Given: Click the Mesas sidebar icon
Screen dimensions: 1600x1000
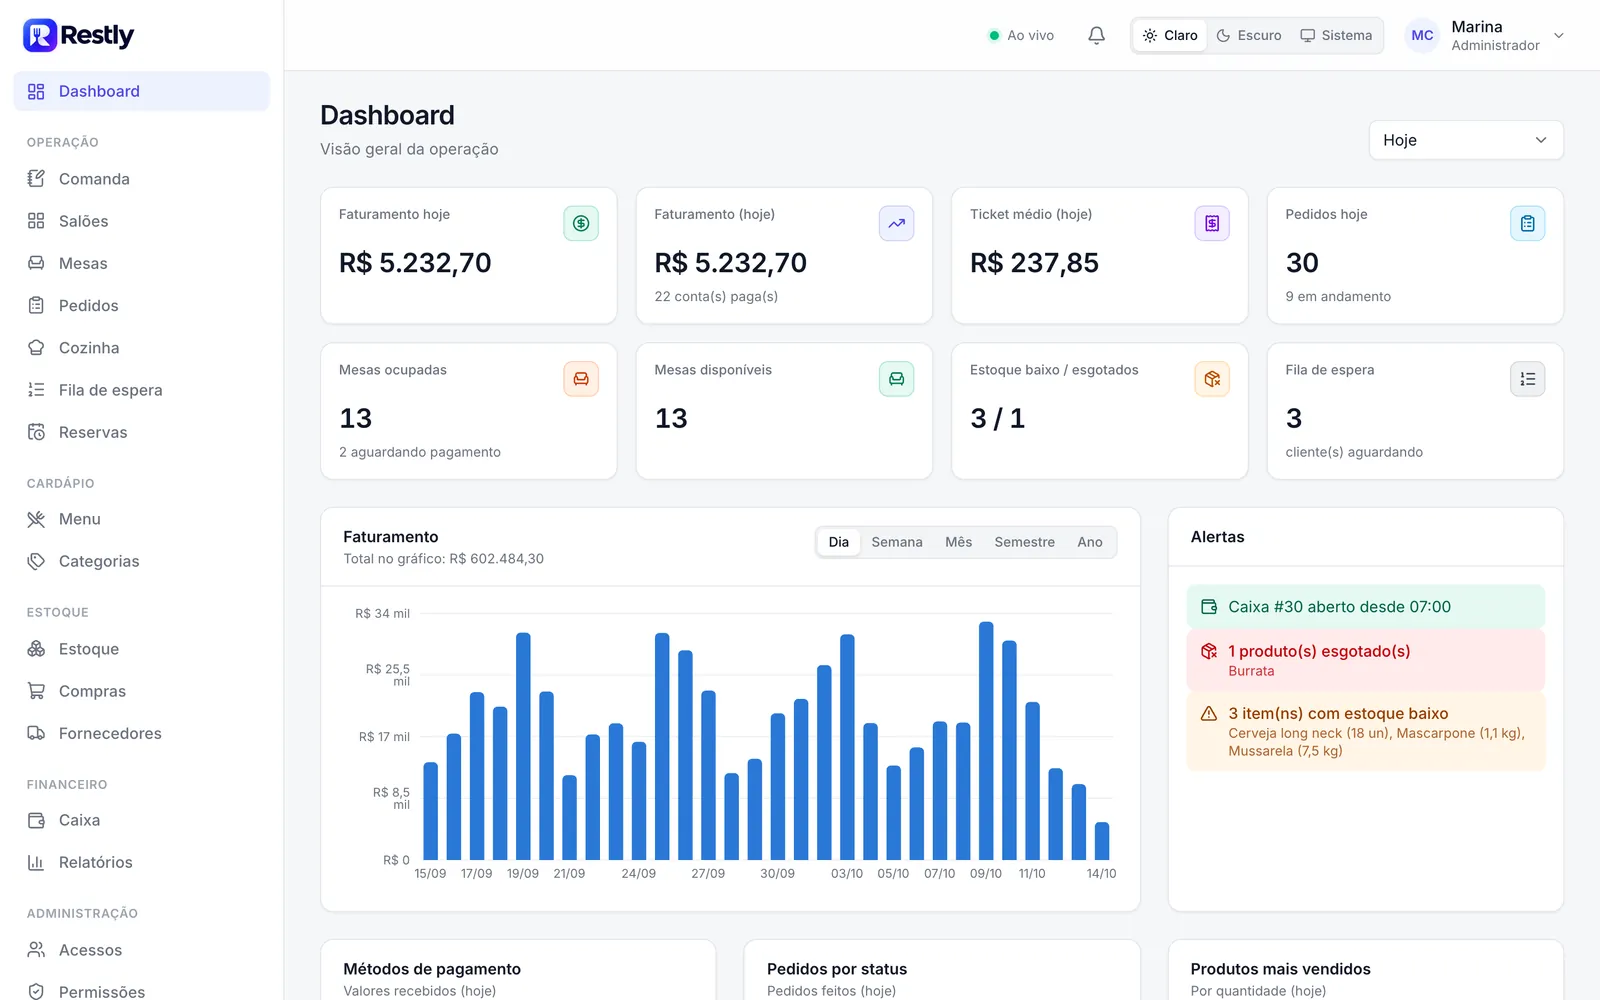Looking at the screenshot, I should point(36,263).
